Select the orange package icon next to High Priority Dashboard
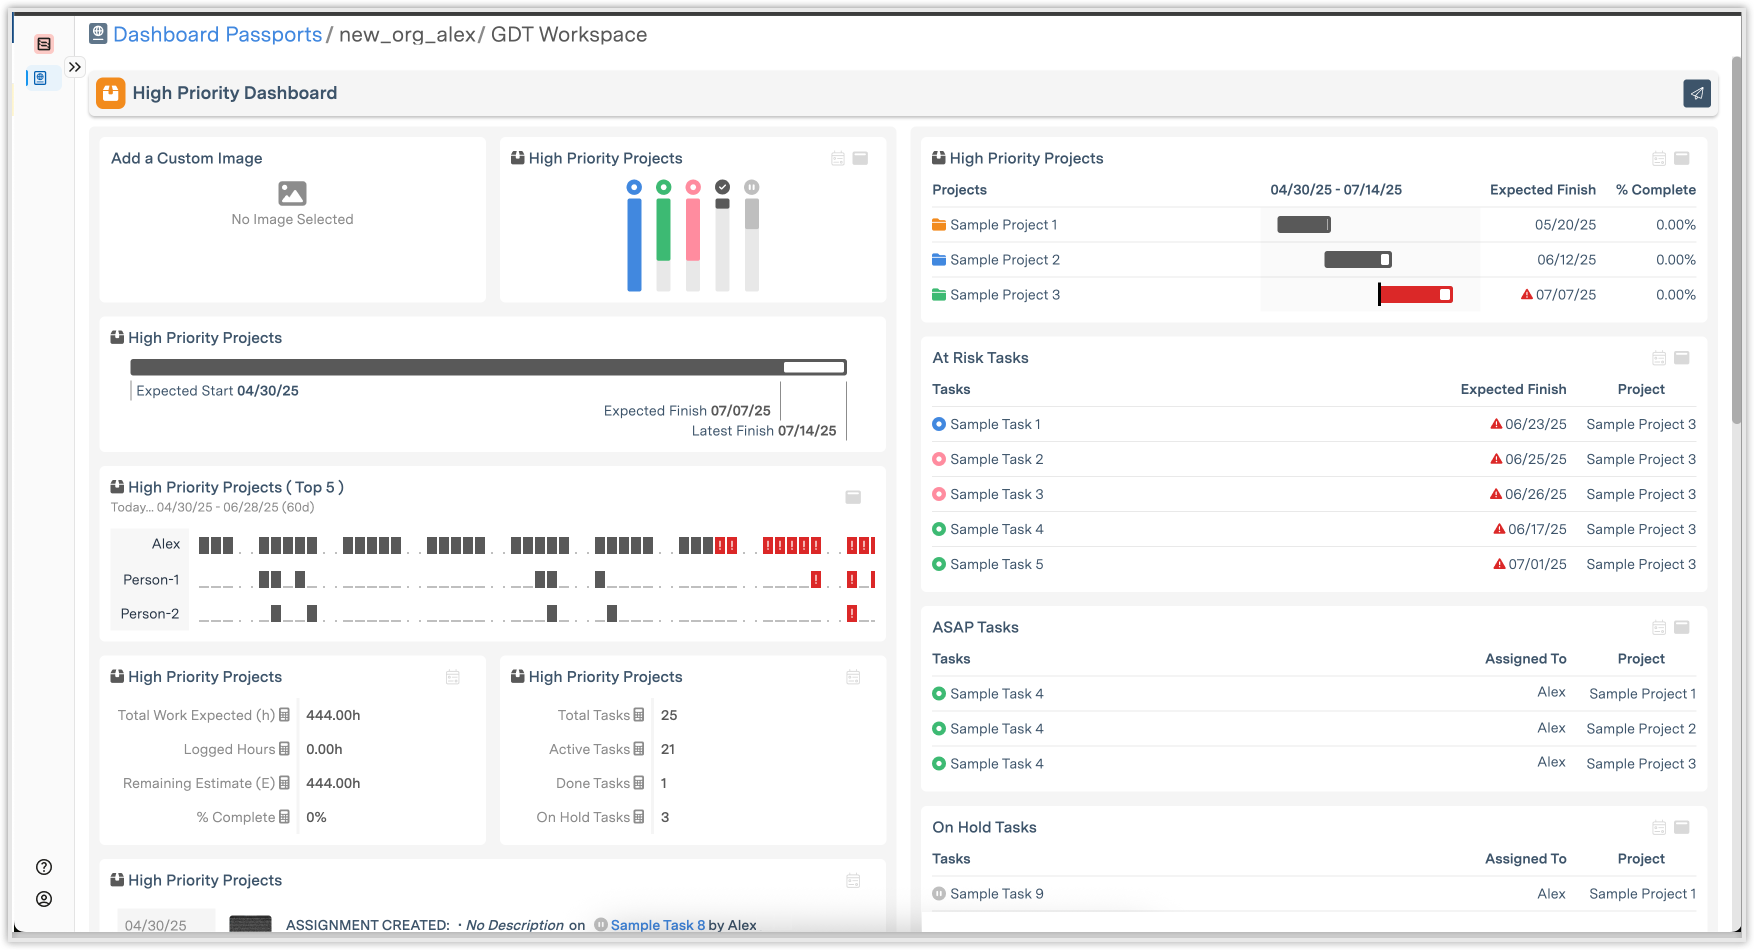 click(x=110, y=93)
